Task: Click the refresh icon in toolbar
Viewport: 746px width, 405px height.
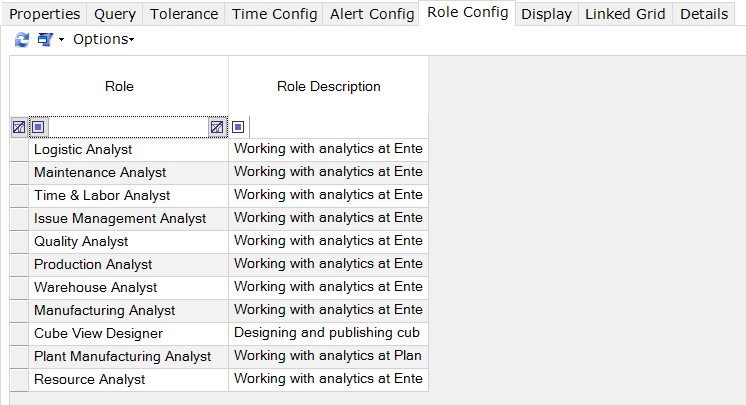Action: [21, 40]
